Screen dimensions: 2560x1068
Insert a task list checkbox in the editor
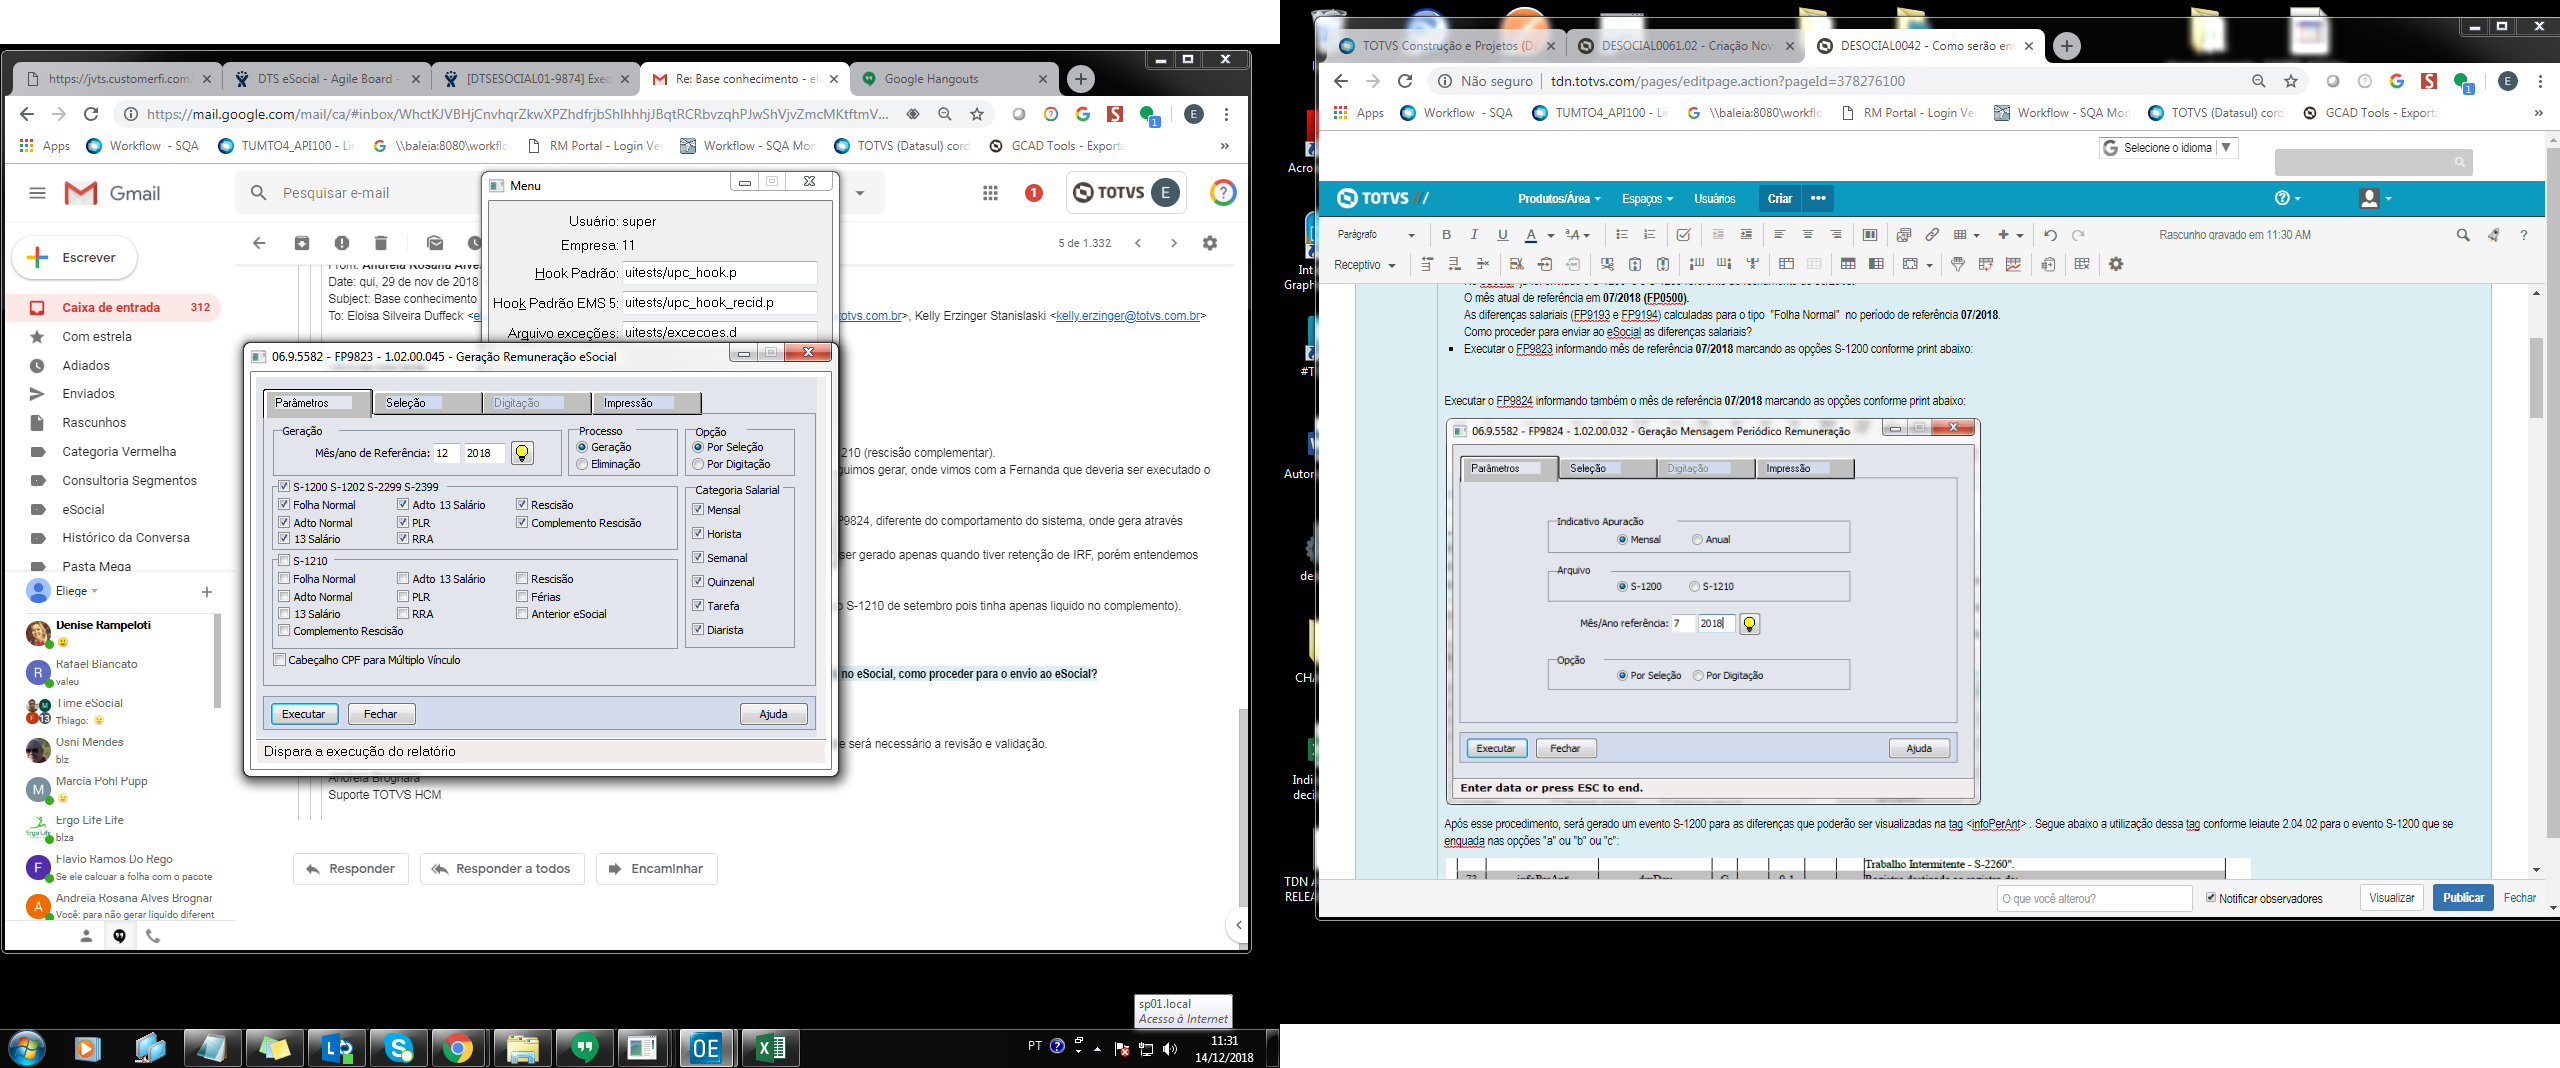point(1684,235)
